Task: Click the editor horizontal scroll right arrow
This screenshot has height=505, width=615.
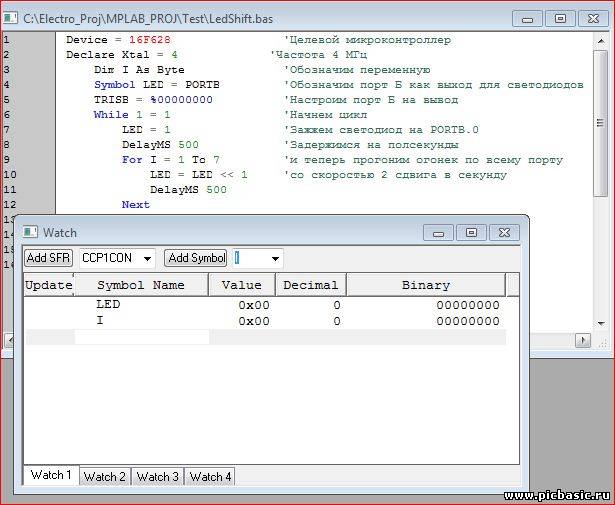Action: [x=583, y=340]
